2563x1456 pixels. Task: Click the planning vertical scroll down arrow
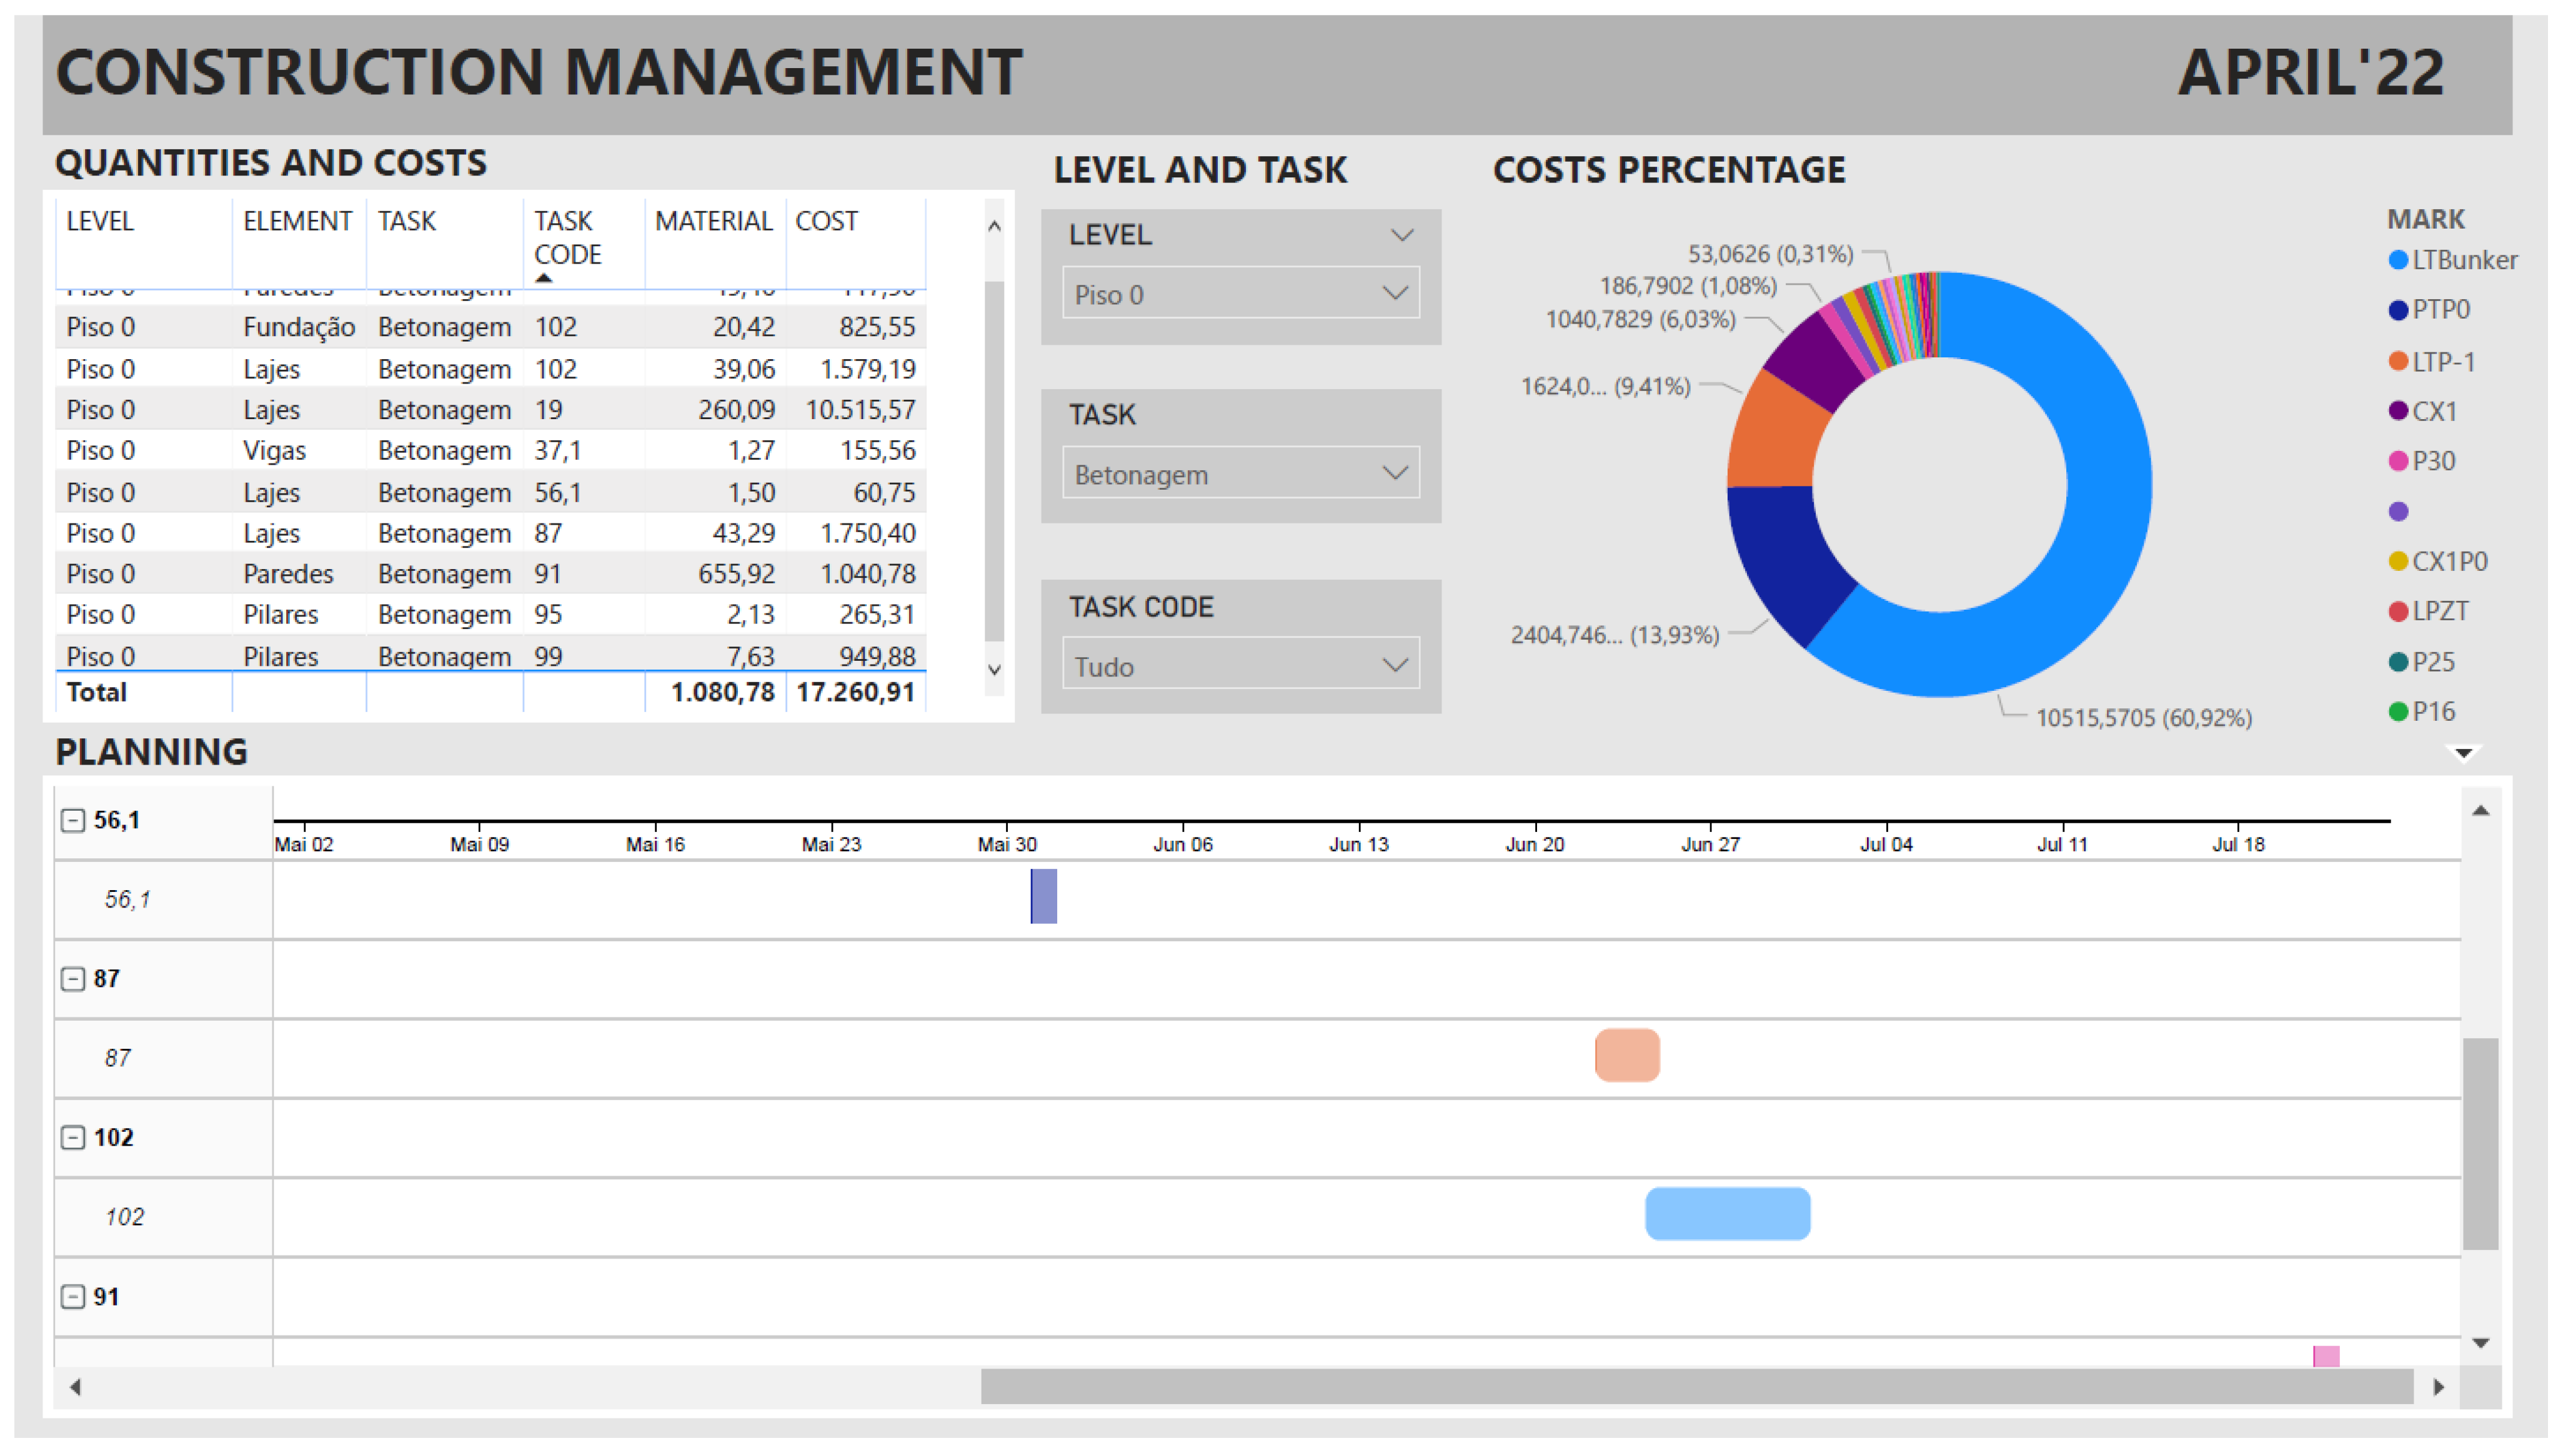point(2480,1342)
